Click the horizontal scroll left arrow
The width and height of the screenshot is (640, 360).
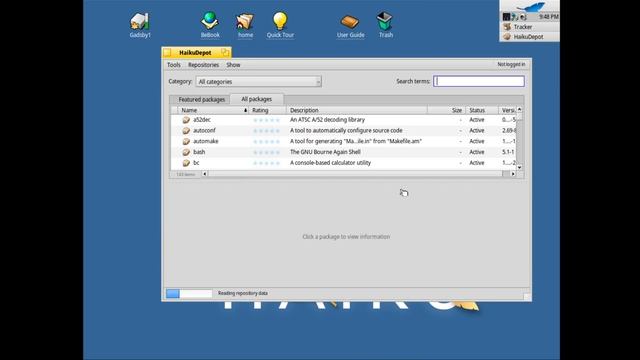[x=204, y=174]
